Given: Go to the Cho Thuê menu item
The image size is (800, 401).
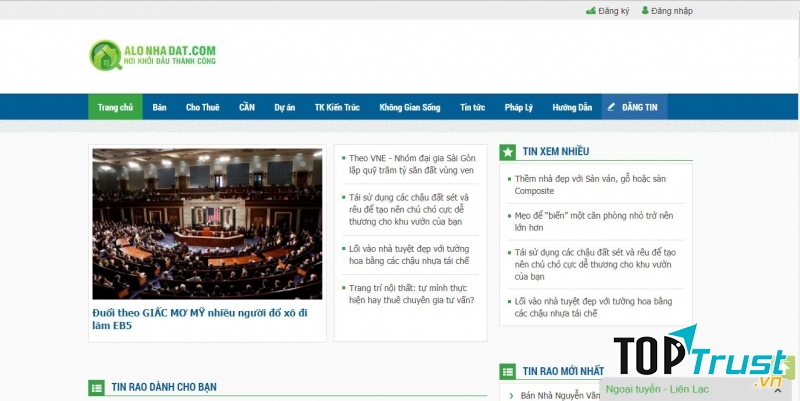Looking at the screenshot, I should (x=202, y=107).
